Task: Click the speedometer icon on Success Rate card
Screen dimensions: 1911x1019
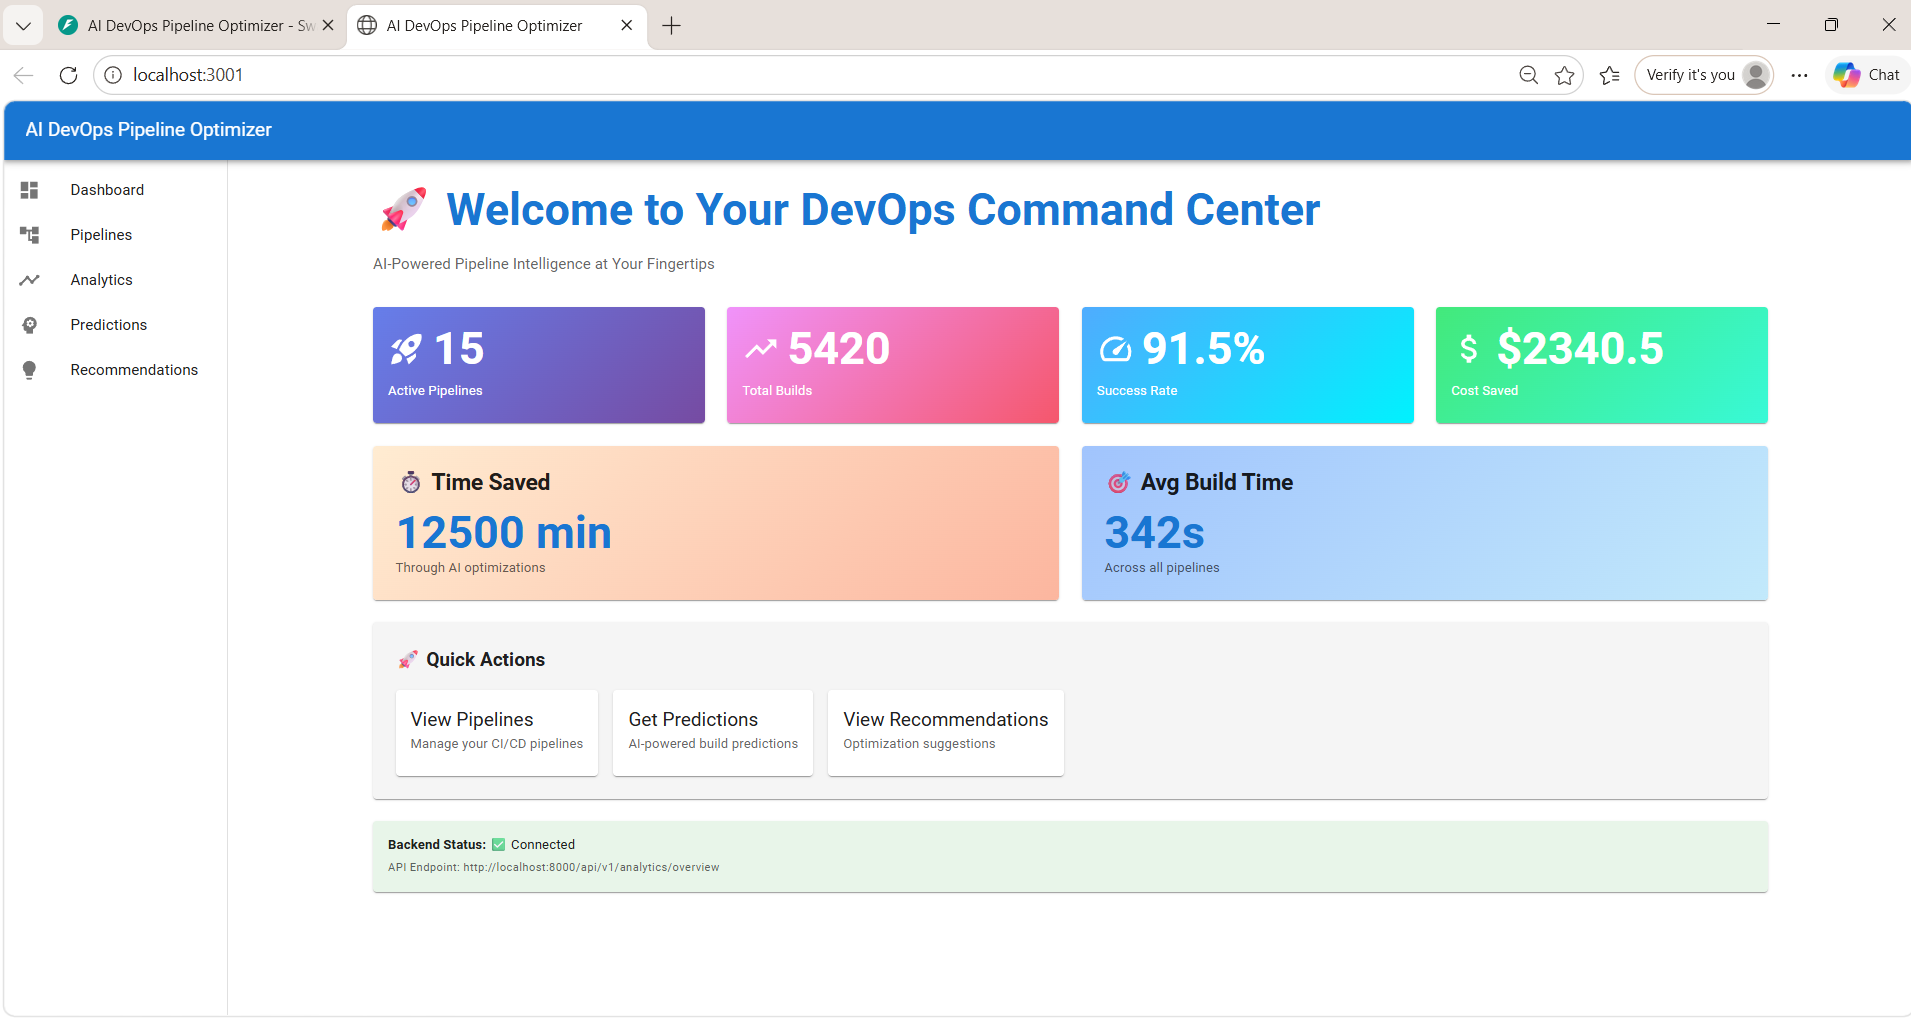Action: click(x=1116, y=347)
